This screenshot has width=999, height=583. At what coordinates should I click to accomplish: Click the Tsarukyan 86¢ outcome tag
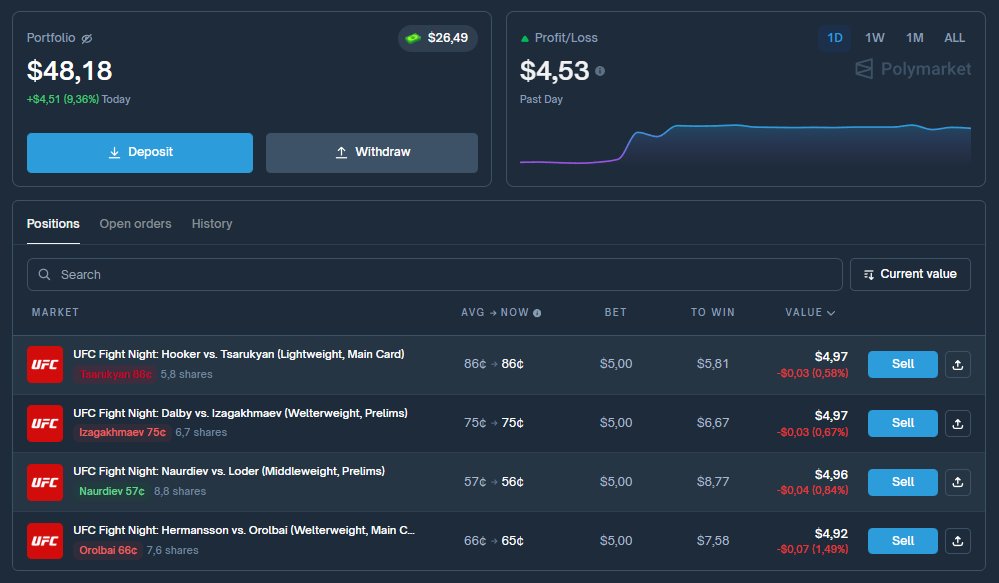point(115,375)
